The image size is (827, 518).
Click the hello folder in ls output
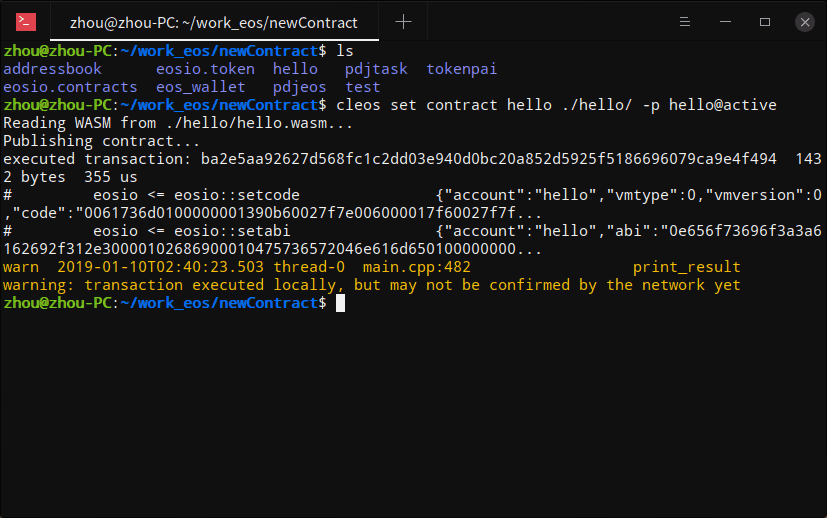tap(295, 69)
